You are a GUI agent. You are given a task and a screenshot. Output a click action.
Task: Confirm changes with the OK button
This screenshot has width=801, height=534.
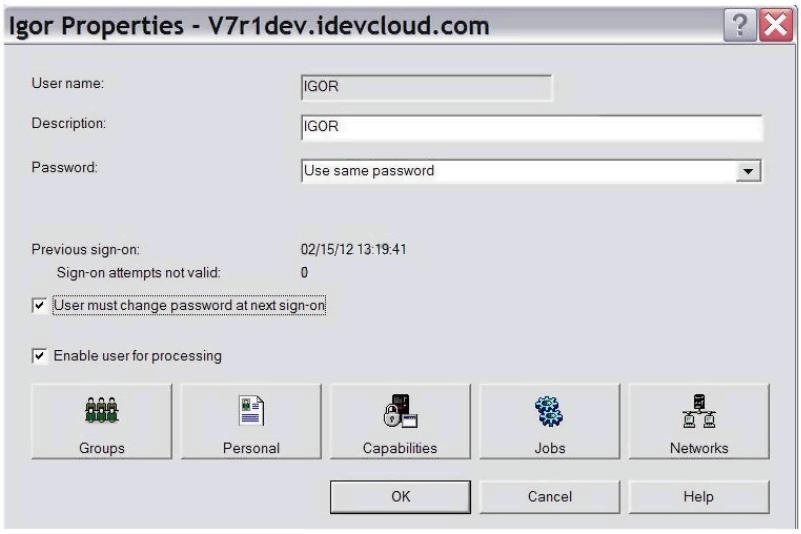pos(400,497)
